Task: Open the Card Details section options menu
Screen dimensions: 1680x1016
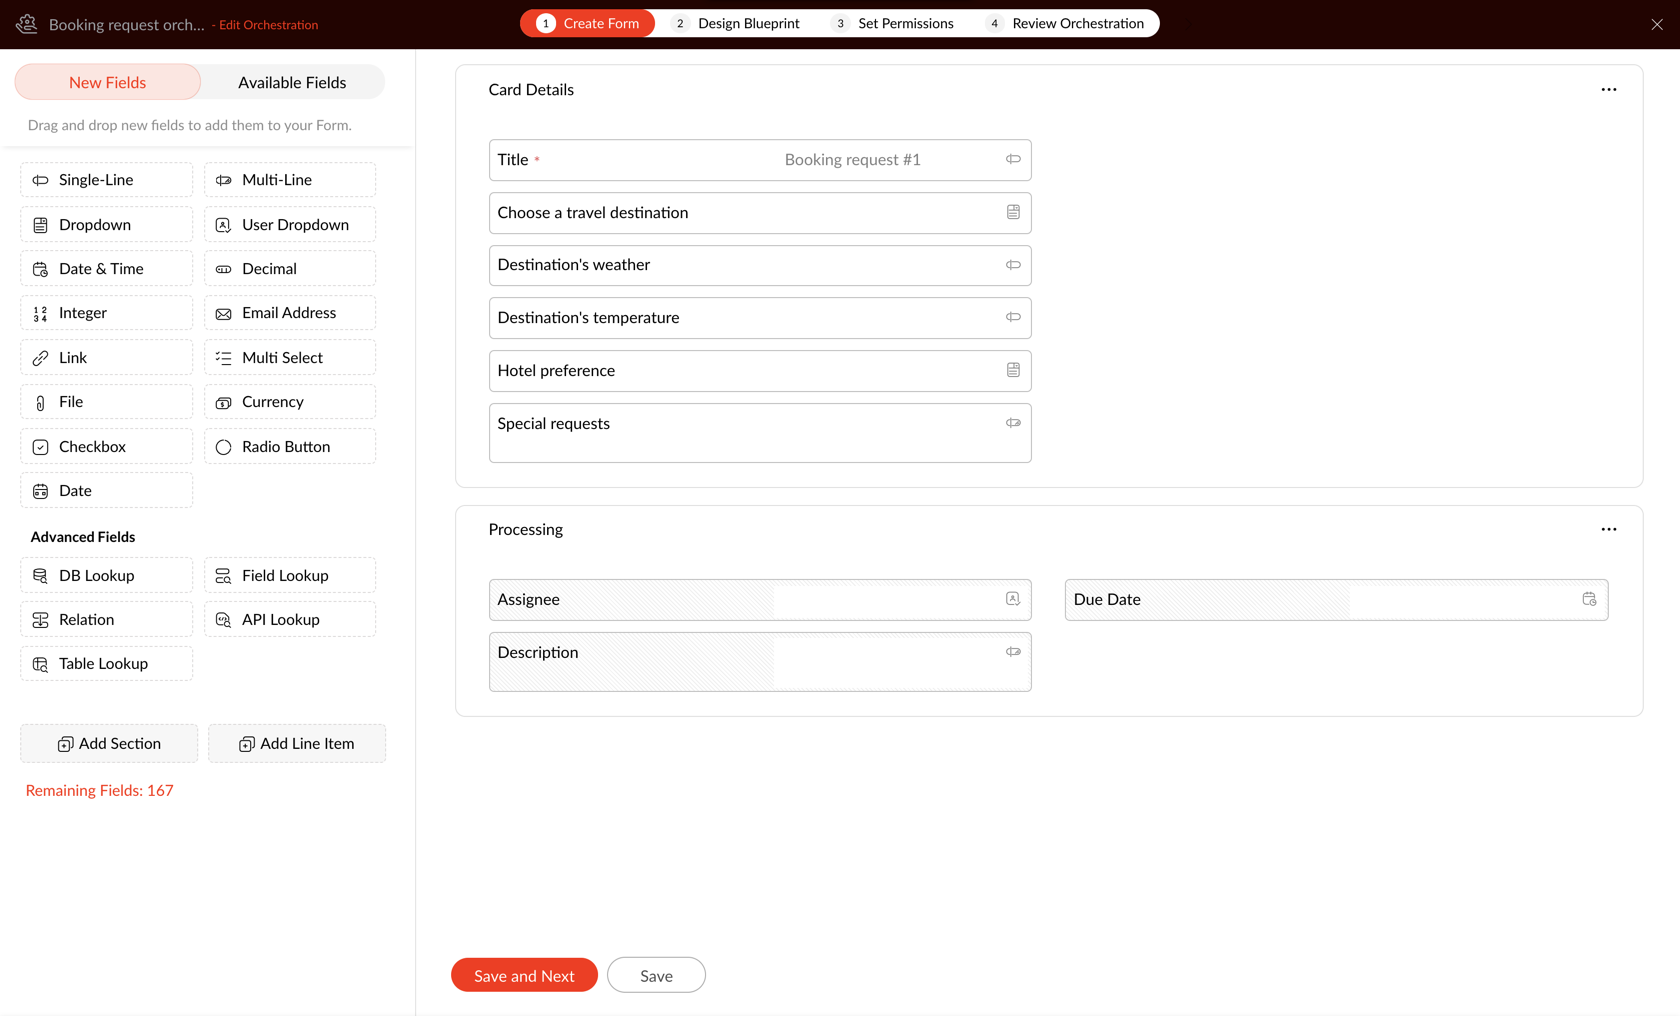Action: coord(1608,90)
